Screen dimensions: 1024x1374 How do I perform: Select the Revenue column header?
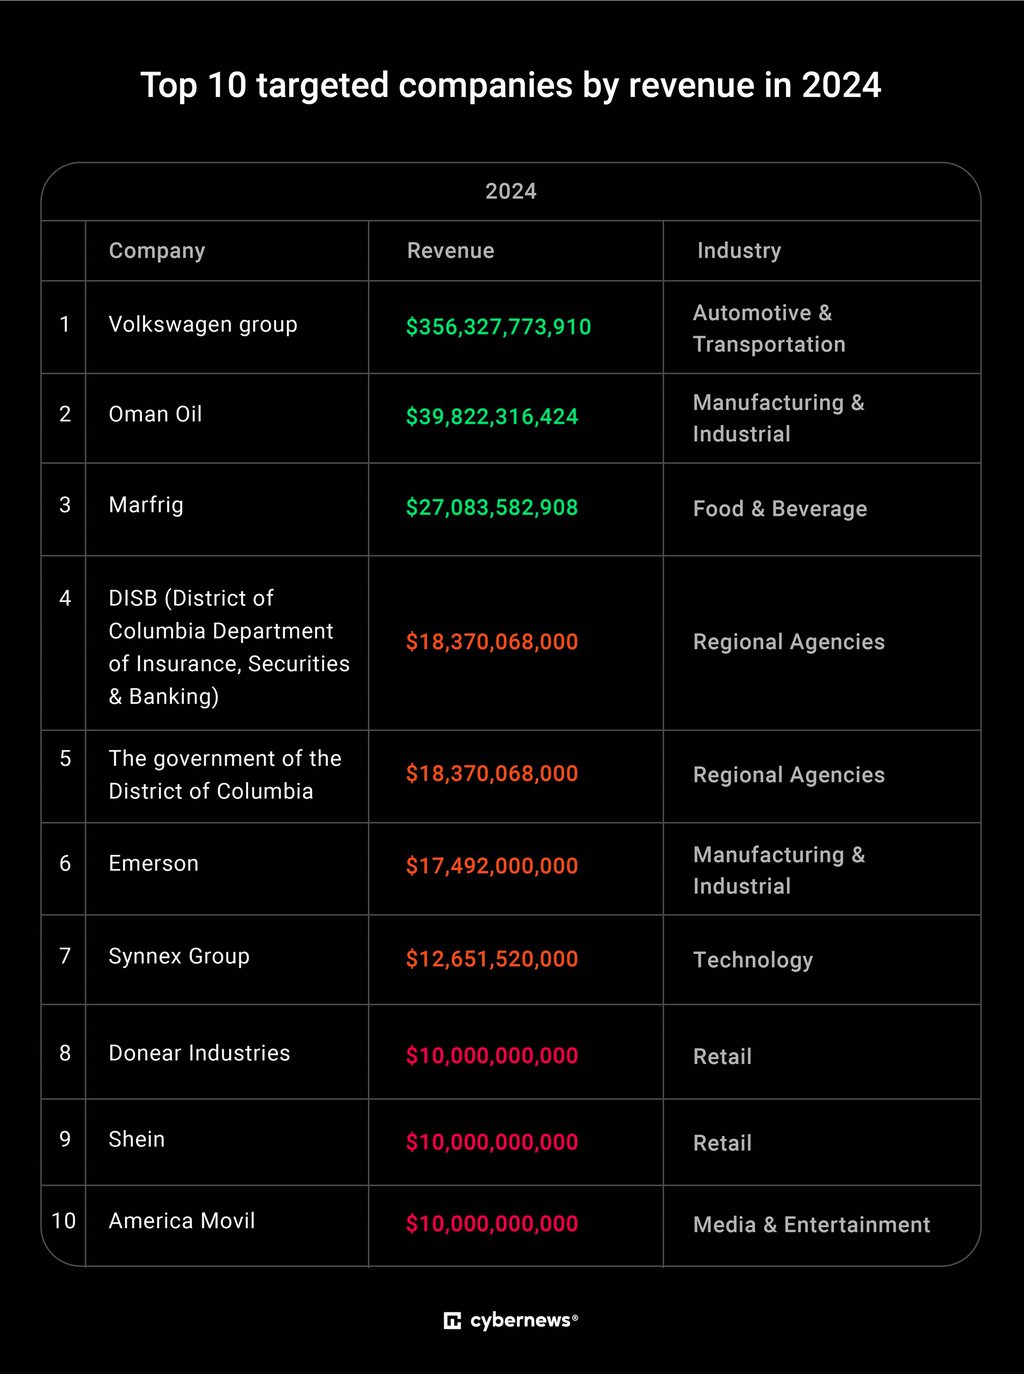click(x=450, y=251)
